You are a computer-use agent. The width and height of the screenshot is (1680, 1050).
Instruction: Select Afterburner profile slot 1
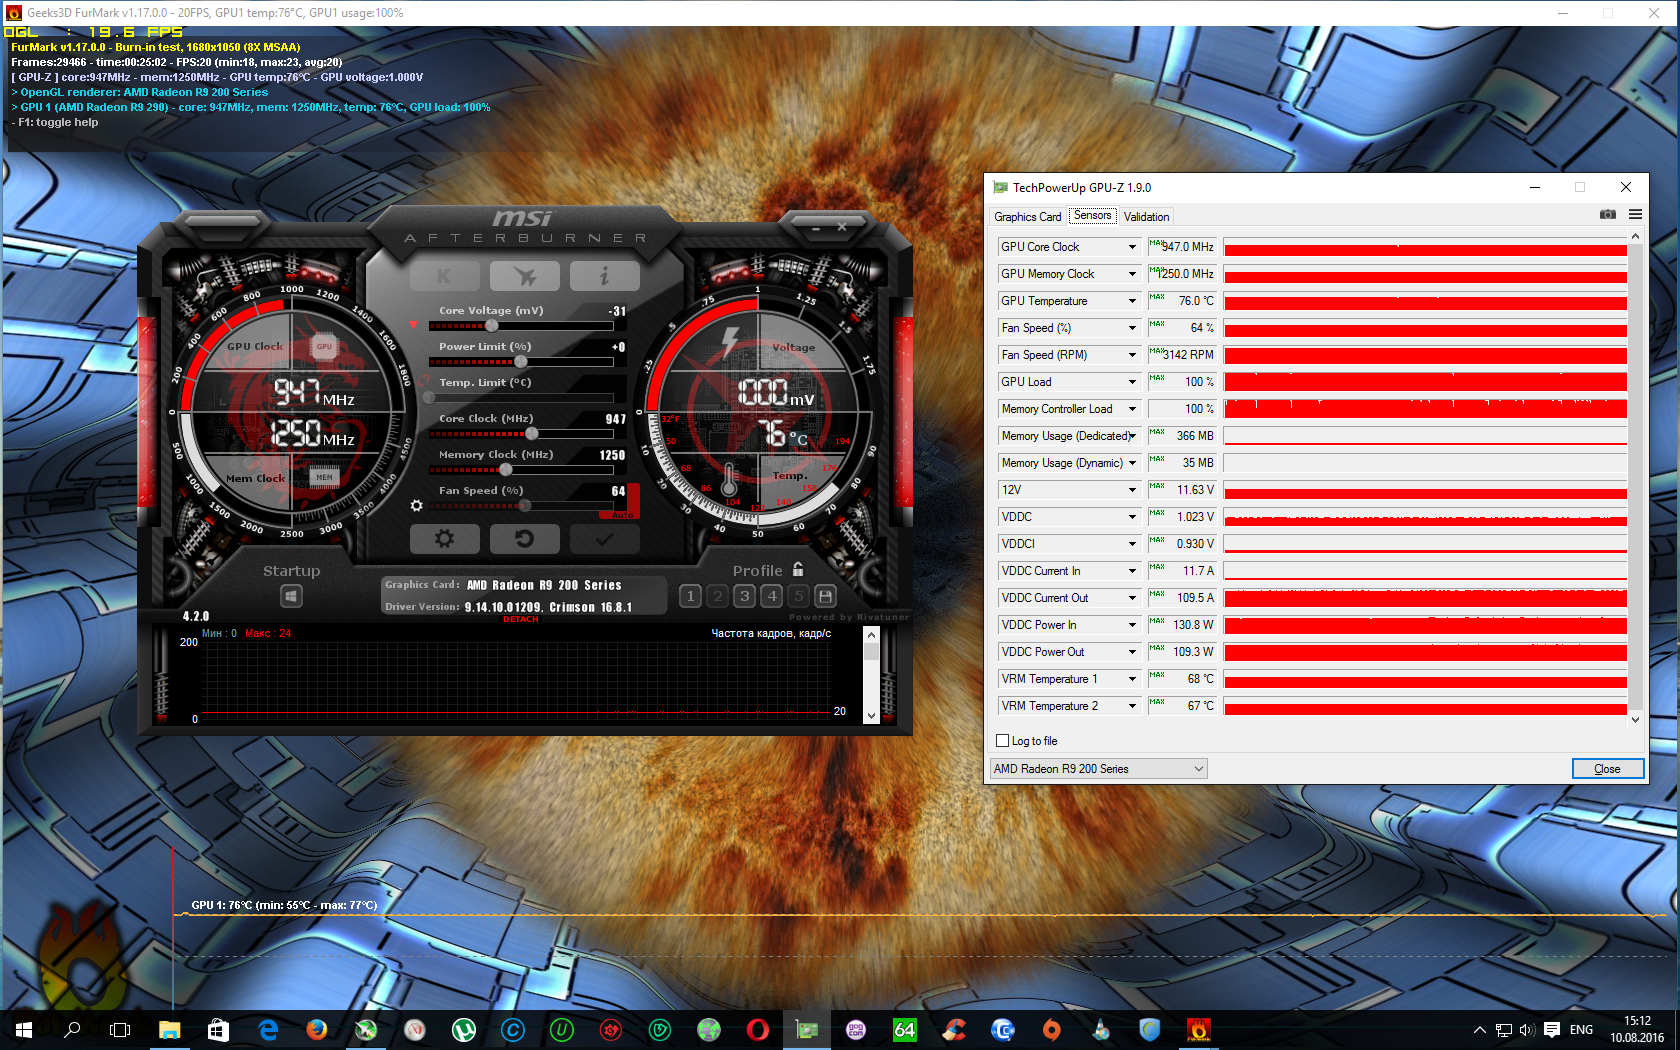click(690, 596)
